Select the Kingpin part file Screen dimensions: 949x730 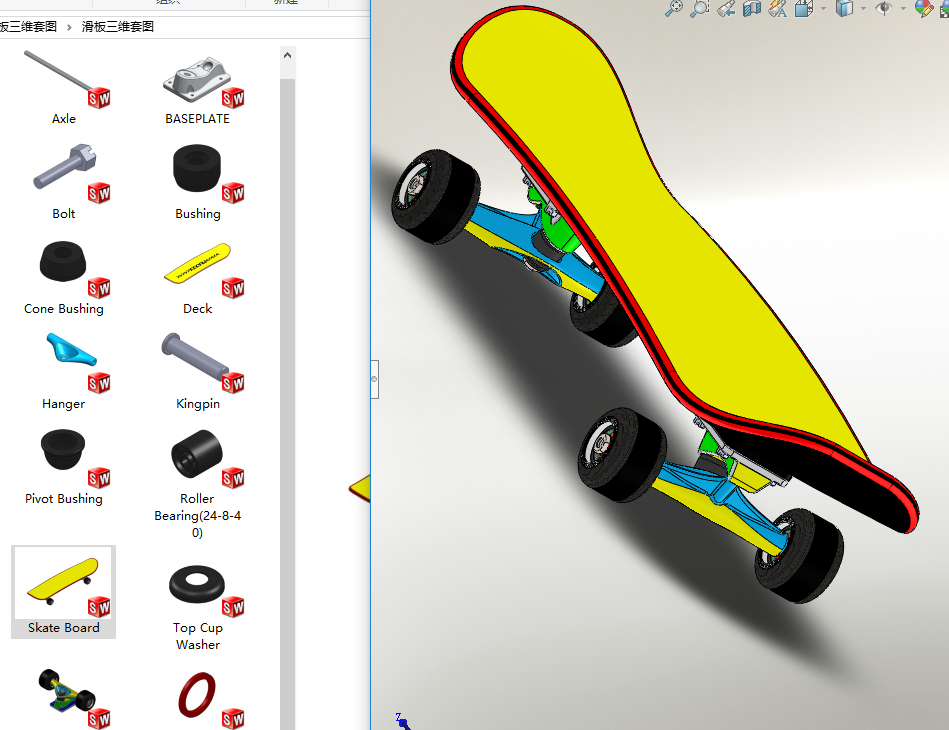click(197, 372)
